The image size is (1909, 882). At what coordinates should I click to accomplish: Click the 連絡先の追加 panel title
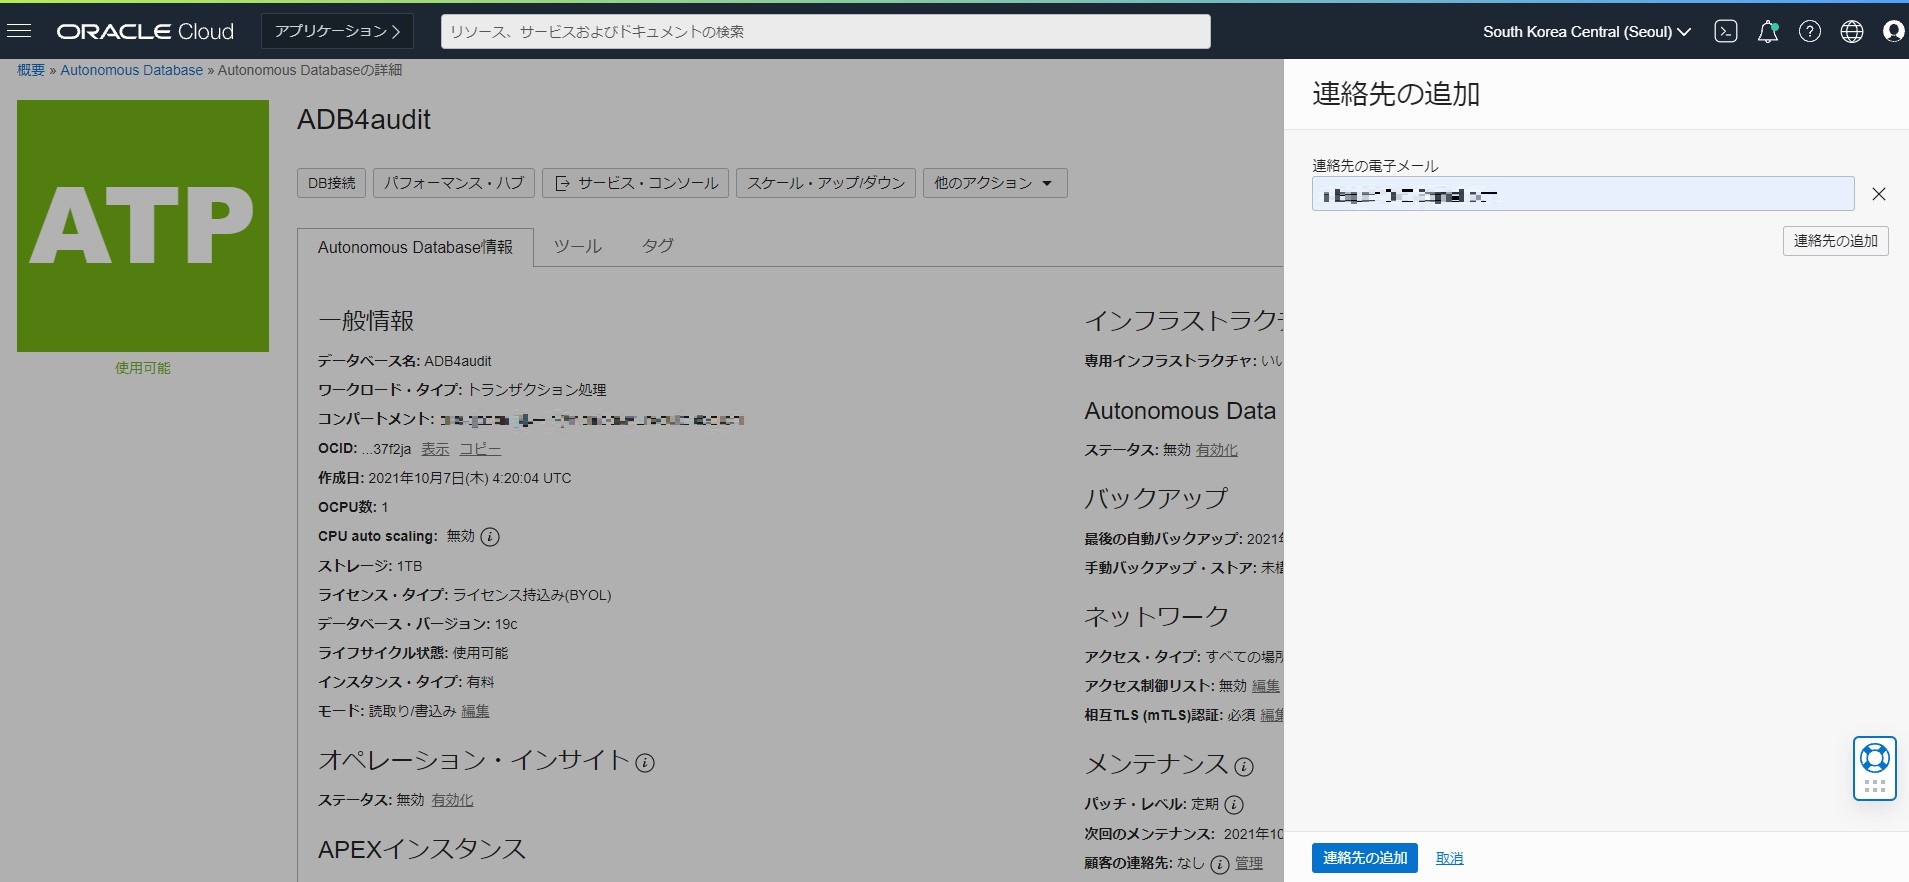tap(1396, 94)
